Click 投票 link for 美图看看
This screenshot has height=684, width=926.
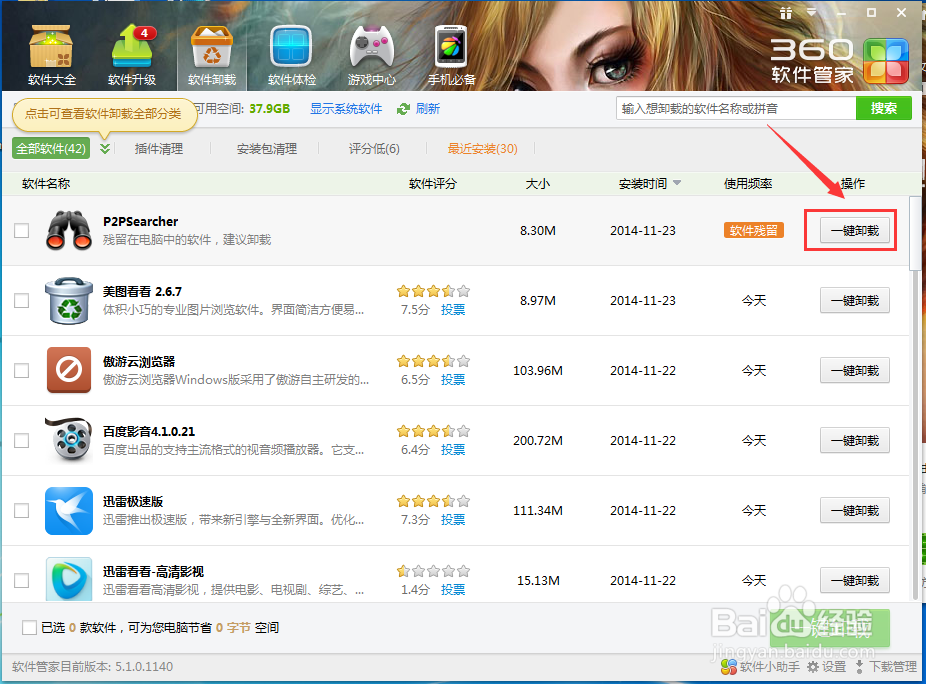pyautogui.click(x=453, y=310)
